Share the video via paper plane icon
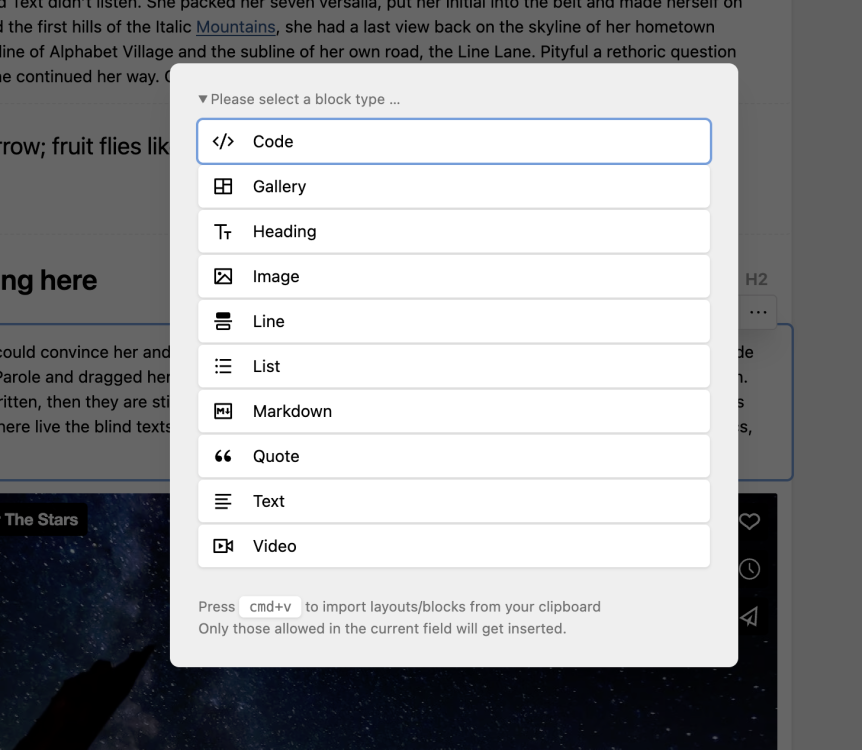This screenshot has width=862, height=750. [749, 617]
